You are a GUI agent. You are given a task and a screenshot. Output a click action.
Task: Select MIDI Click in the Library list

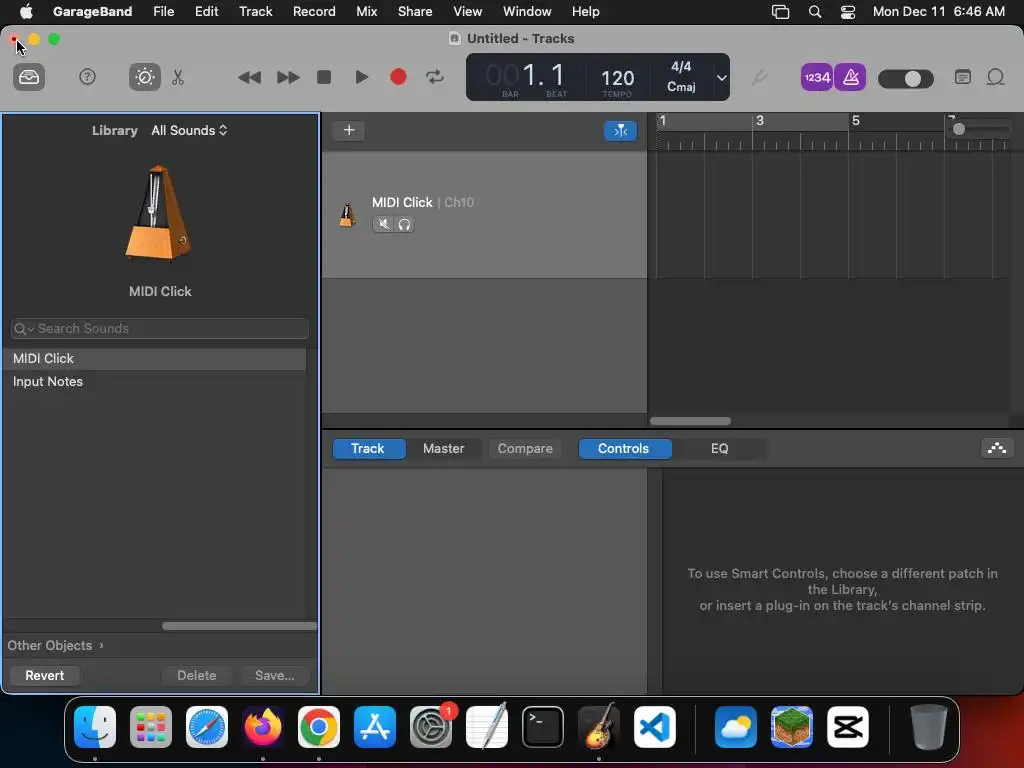tap(154, 359)
